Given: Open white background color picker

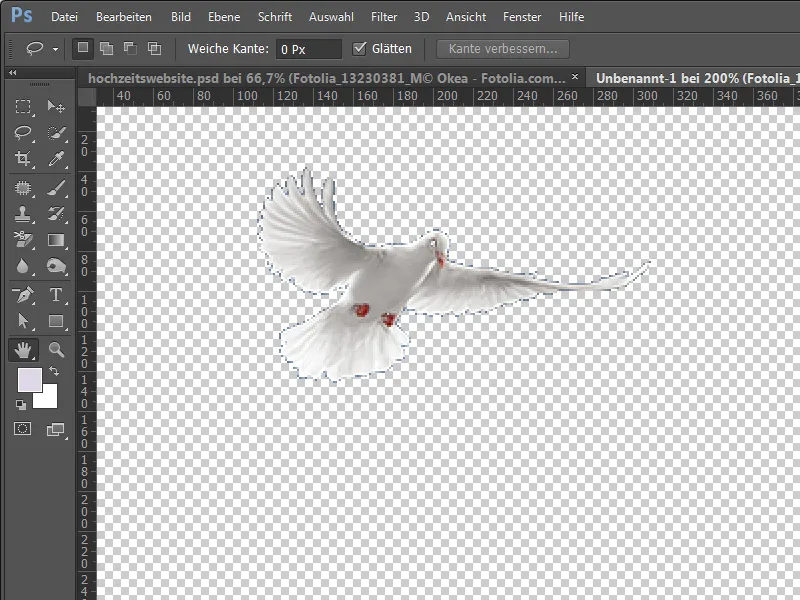Looking at the screenshot, I should (49, 399).
